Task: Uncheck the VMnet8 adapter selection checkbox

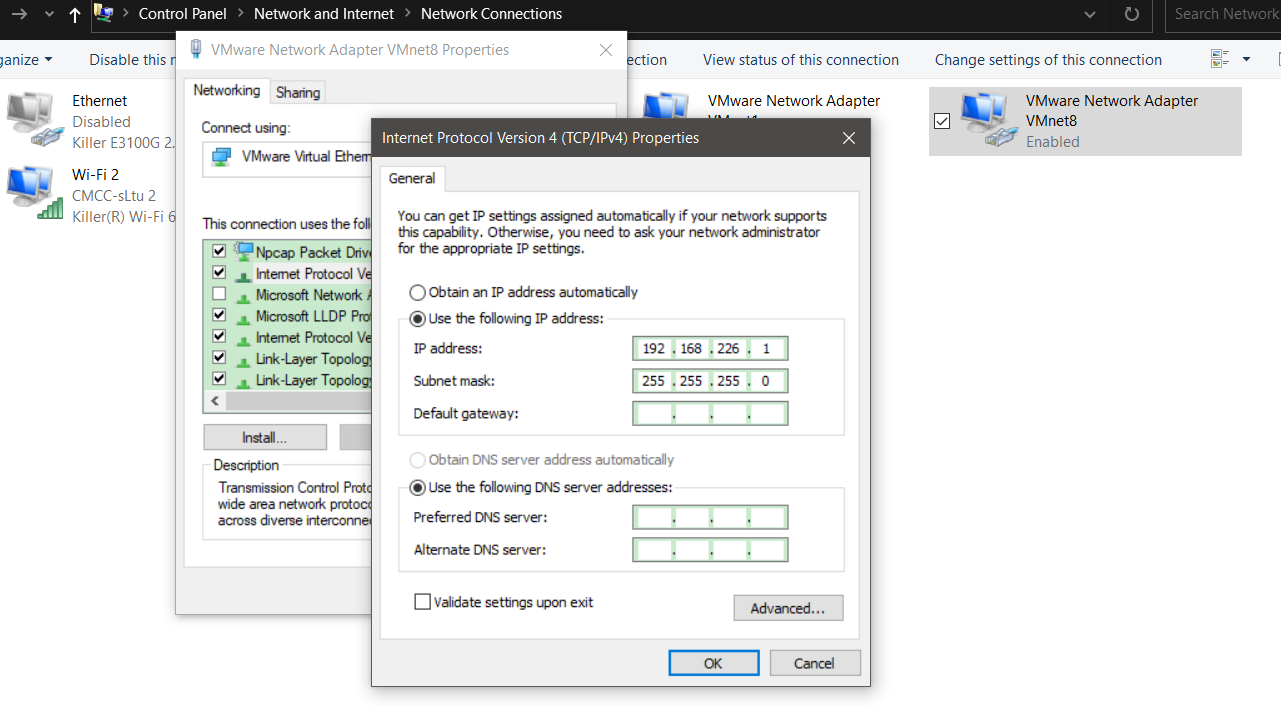Action: click(x=941, y=121)
